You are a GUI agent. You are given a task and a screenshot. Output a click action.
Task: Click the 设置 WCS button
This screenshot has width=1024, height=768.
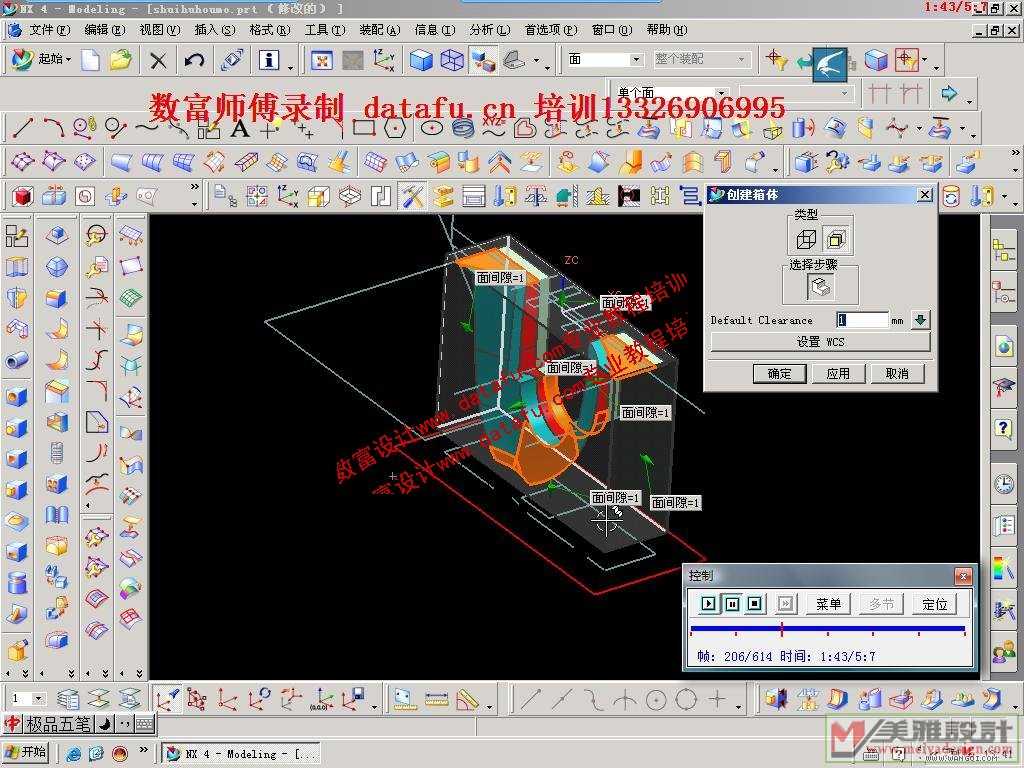point(820,342)
